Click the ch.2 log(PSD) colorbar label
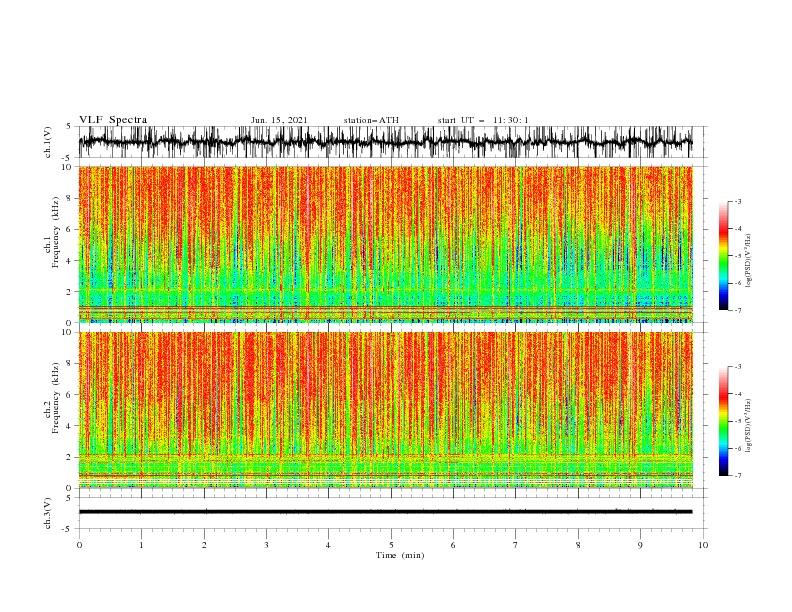The image size is (792, 612). (749, 426)
